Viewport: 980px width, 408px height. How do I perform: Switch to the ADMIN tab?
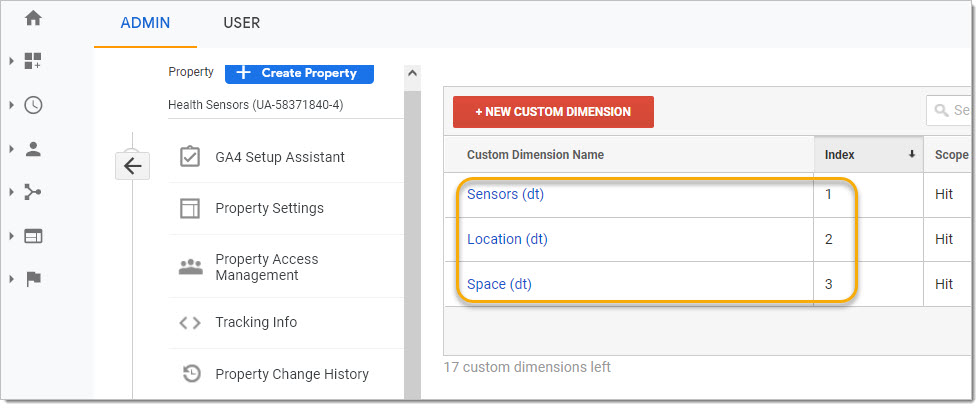[x=145, y=23]
